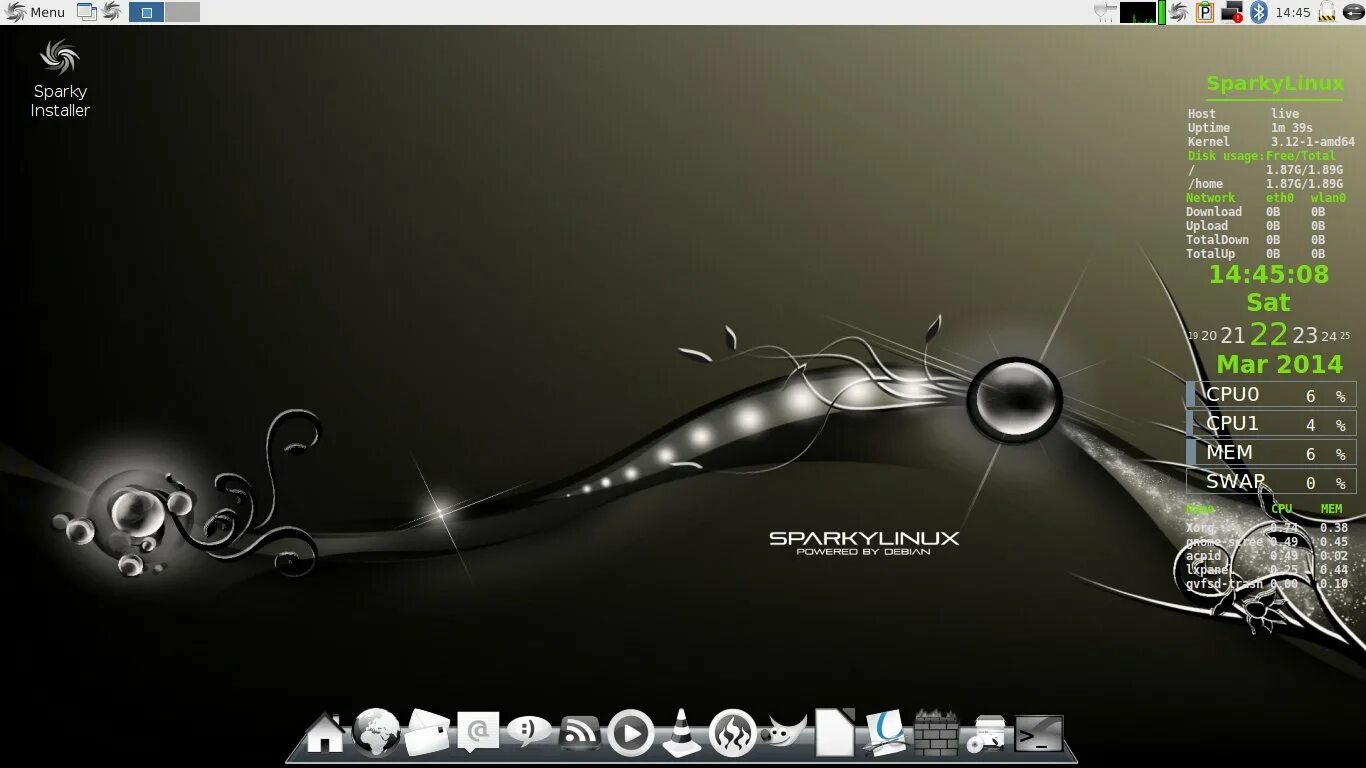Image resolution: width=1366 pixels, height=768 pixels.
Task: Switch to the first workspace (blue)
Action: [x=146, y=12]
